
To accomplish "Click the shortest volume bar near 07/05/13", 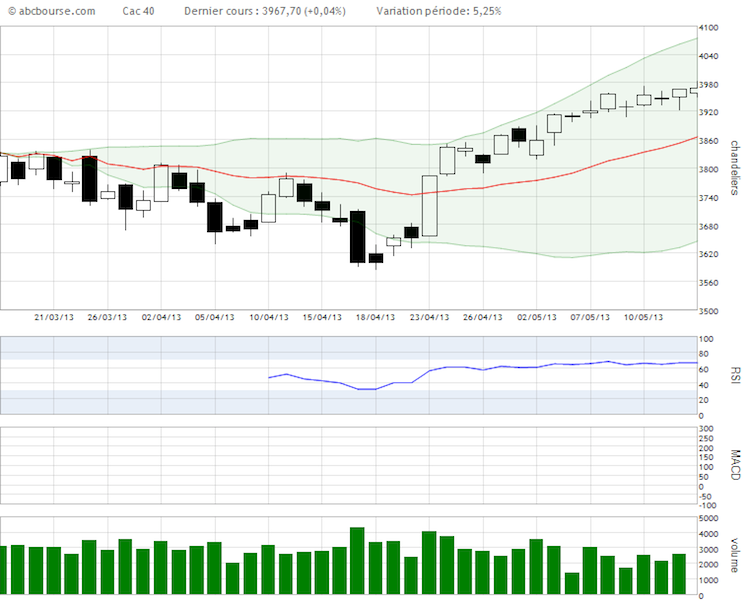I will [572, 583].
